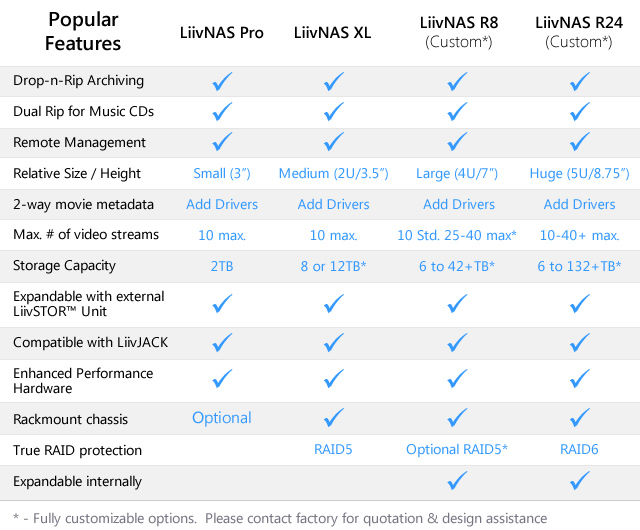Click LiivNAS R8 Expandable internally checkmark
This screenshot has height=530, width=640.
pyautogui.click(x=458, y=482)
